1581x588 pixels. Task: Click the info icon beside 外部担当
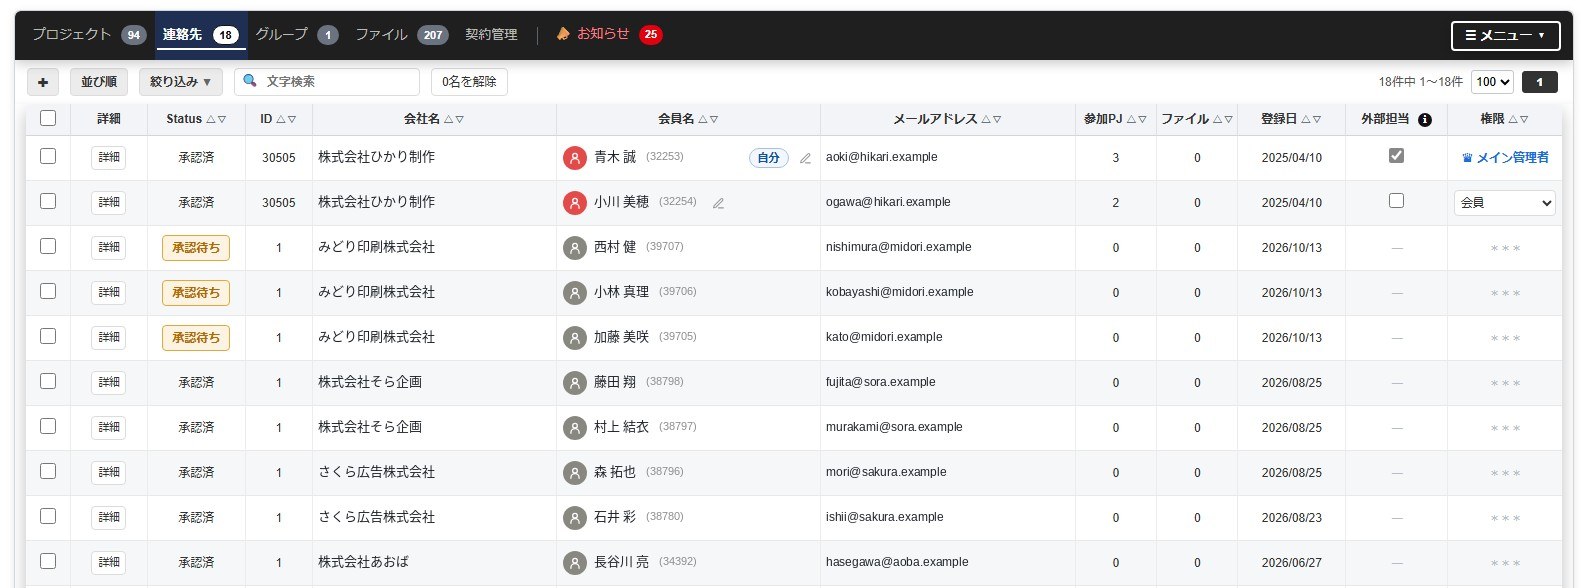click(x=1425, y=119)
